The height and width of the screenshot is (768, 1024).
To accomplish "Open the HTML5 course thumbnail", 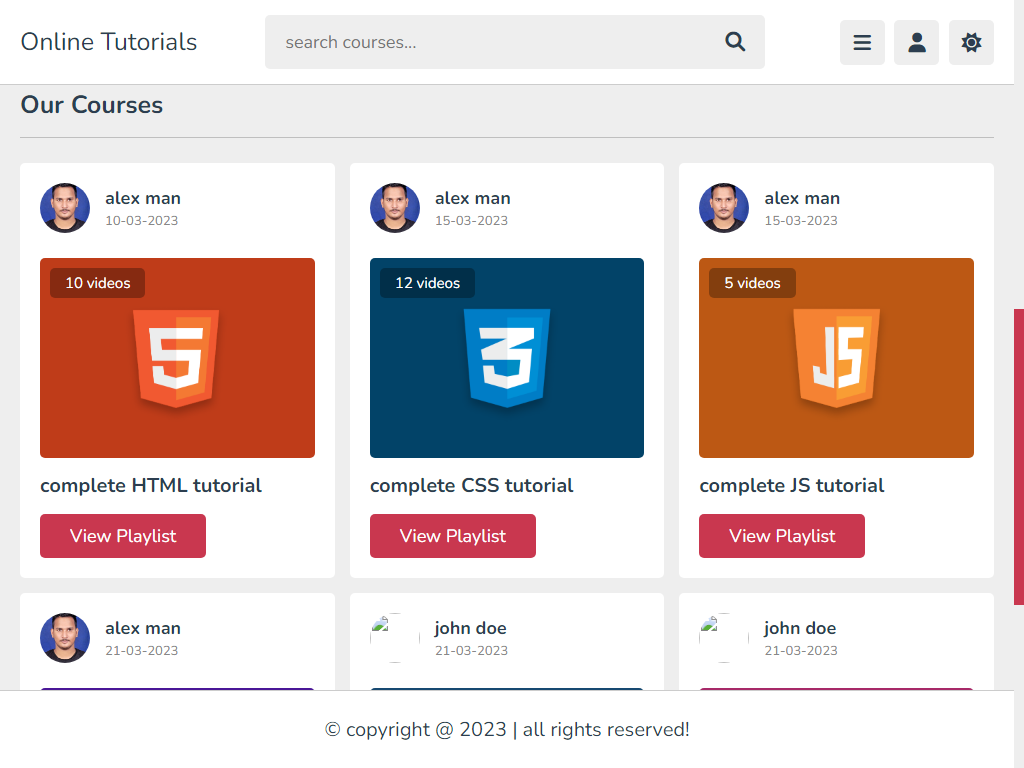I will [x=177, y=358].
